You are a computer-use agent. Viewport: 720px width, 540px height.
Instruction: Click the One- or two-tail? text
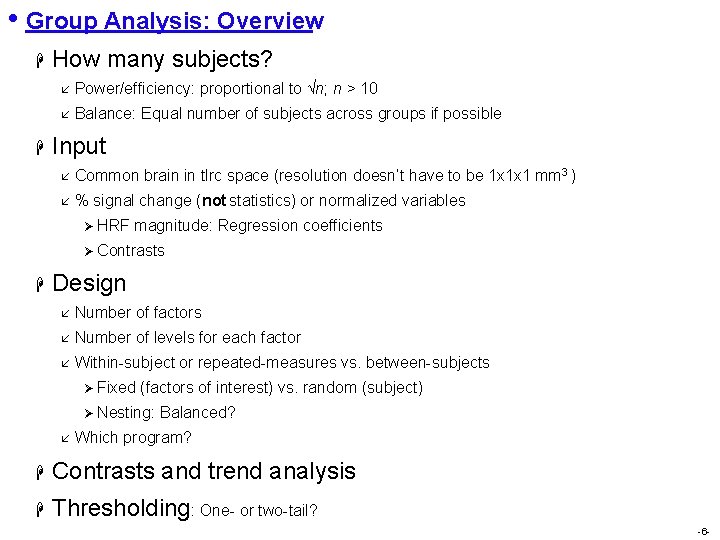tap(259, 511)
